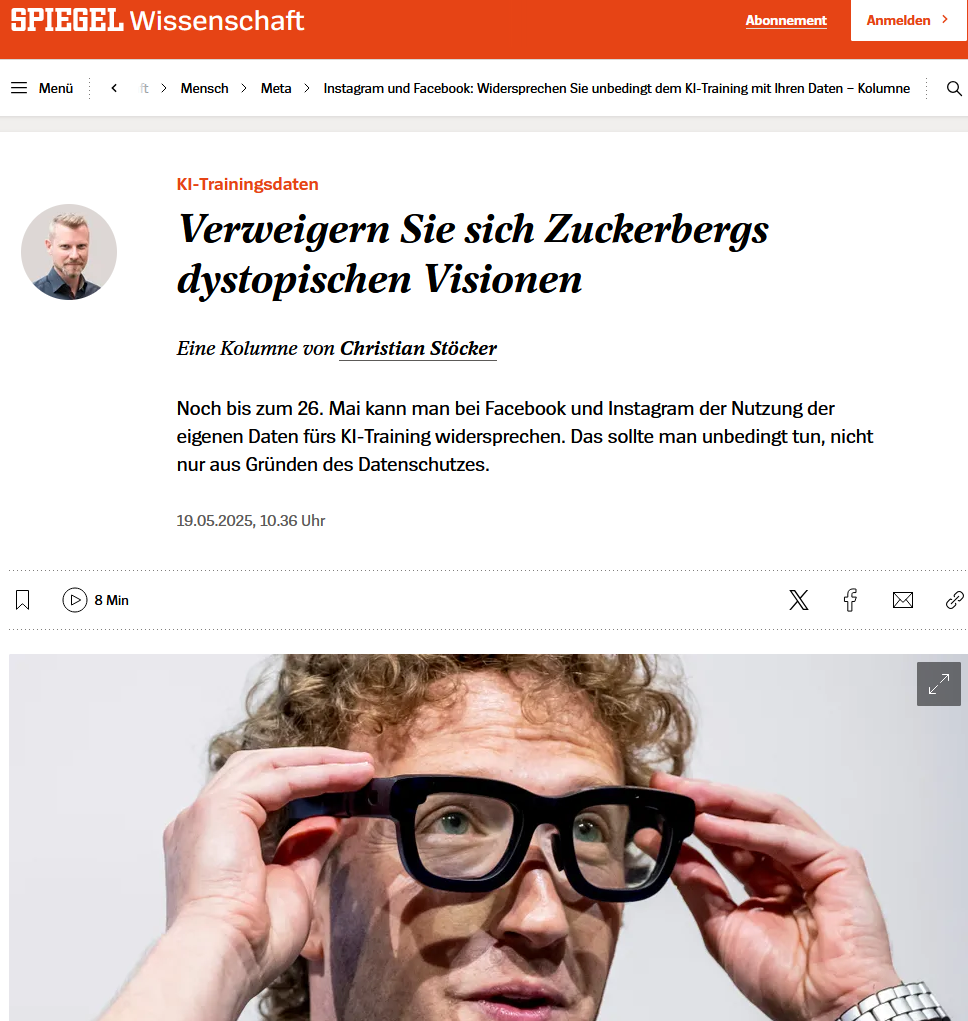The width and height of the screenshot is (968, 1021).
Task: Click the author portrait thumbnail
Action: pos(69,252)
